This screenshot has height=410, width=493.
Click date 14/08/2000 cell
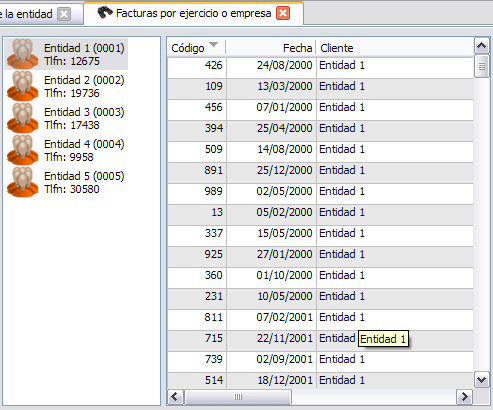pyautogui.click(x=271, y=152)
